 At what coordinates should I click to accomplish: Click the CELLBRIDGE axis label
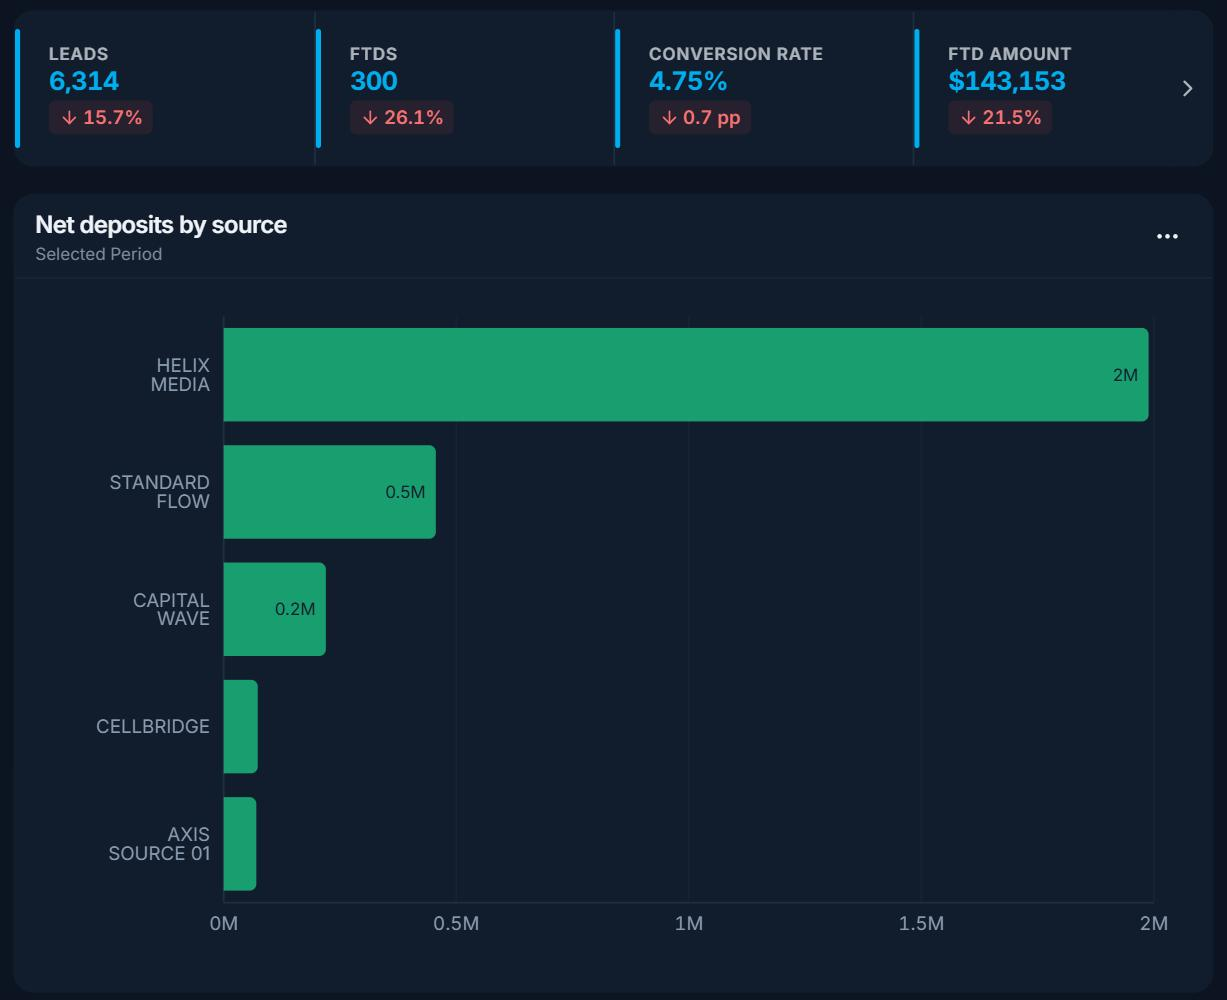(153, 727)
